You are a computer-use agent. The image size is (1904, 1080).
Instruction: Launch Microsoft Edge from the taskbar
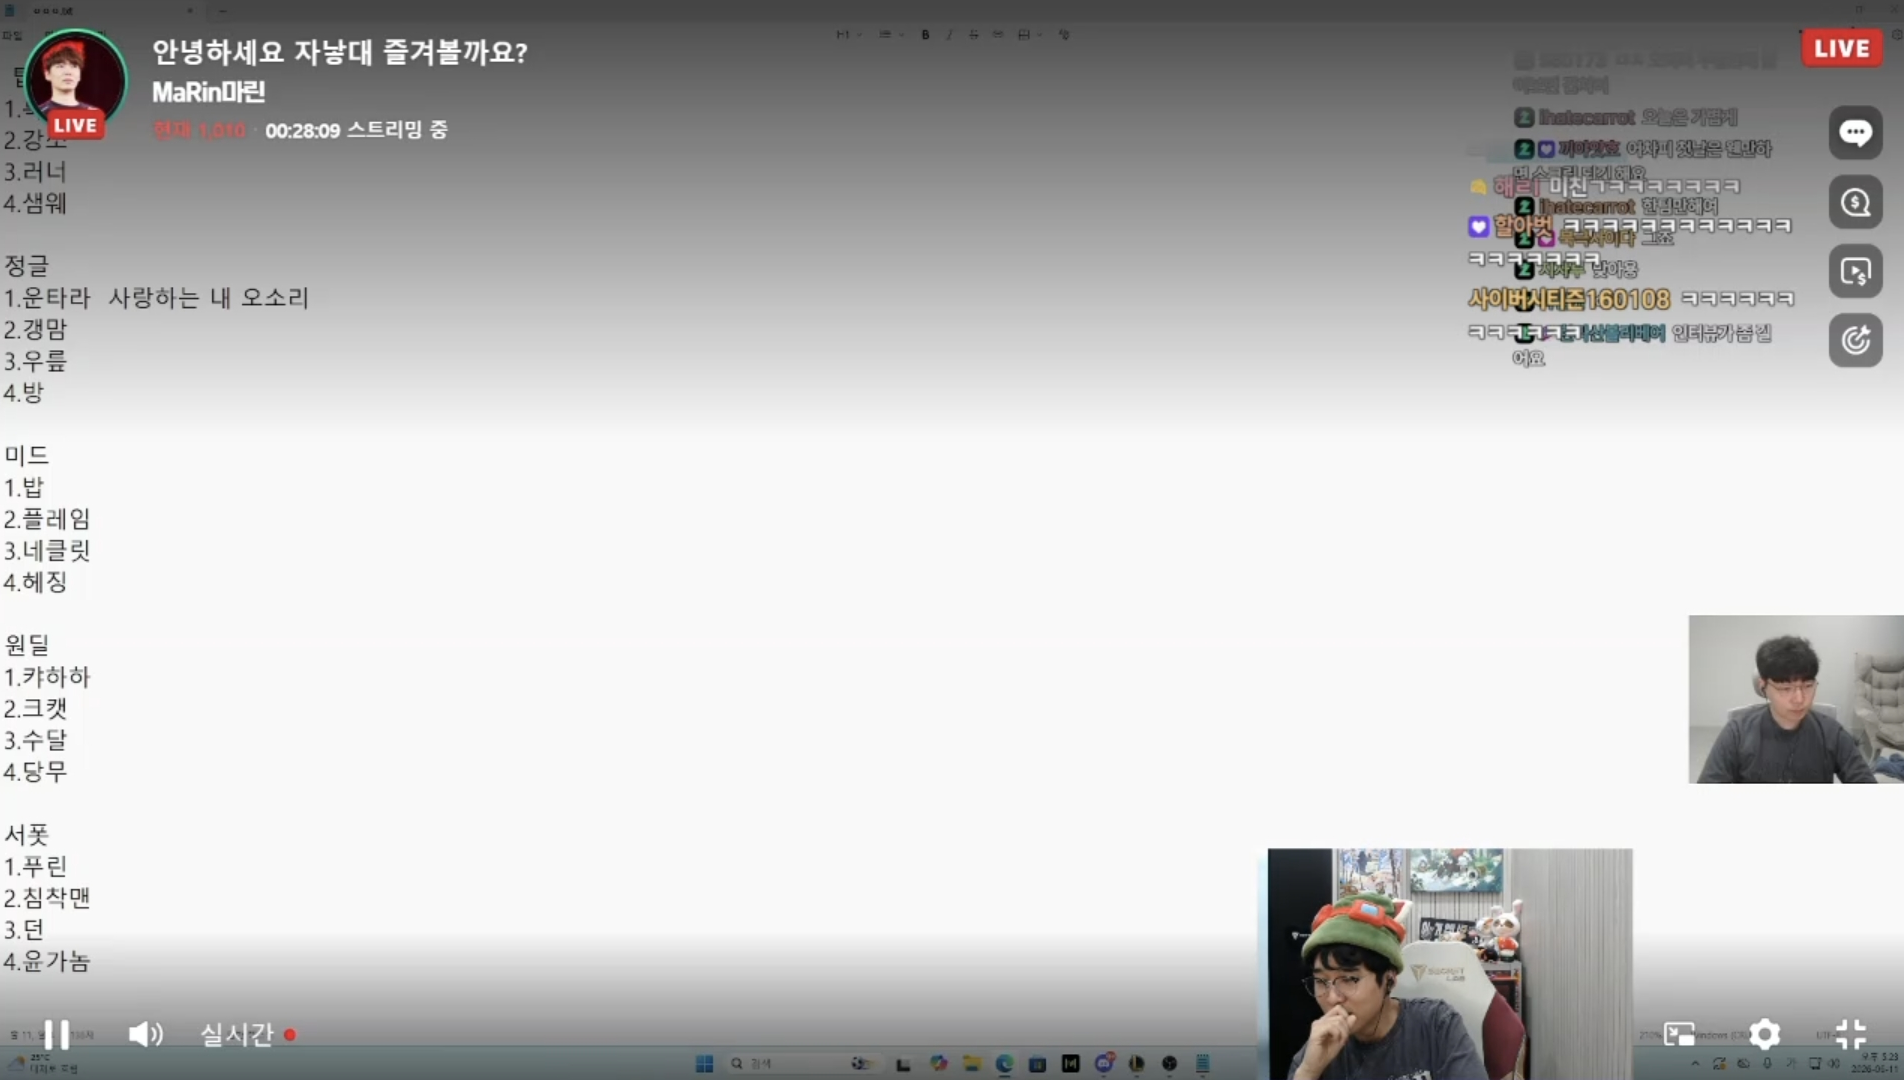coord(1004,1063)
